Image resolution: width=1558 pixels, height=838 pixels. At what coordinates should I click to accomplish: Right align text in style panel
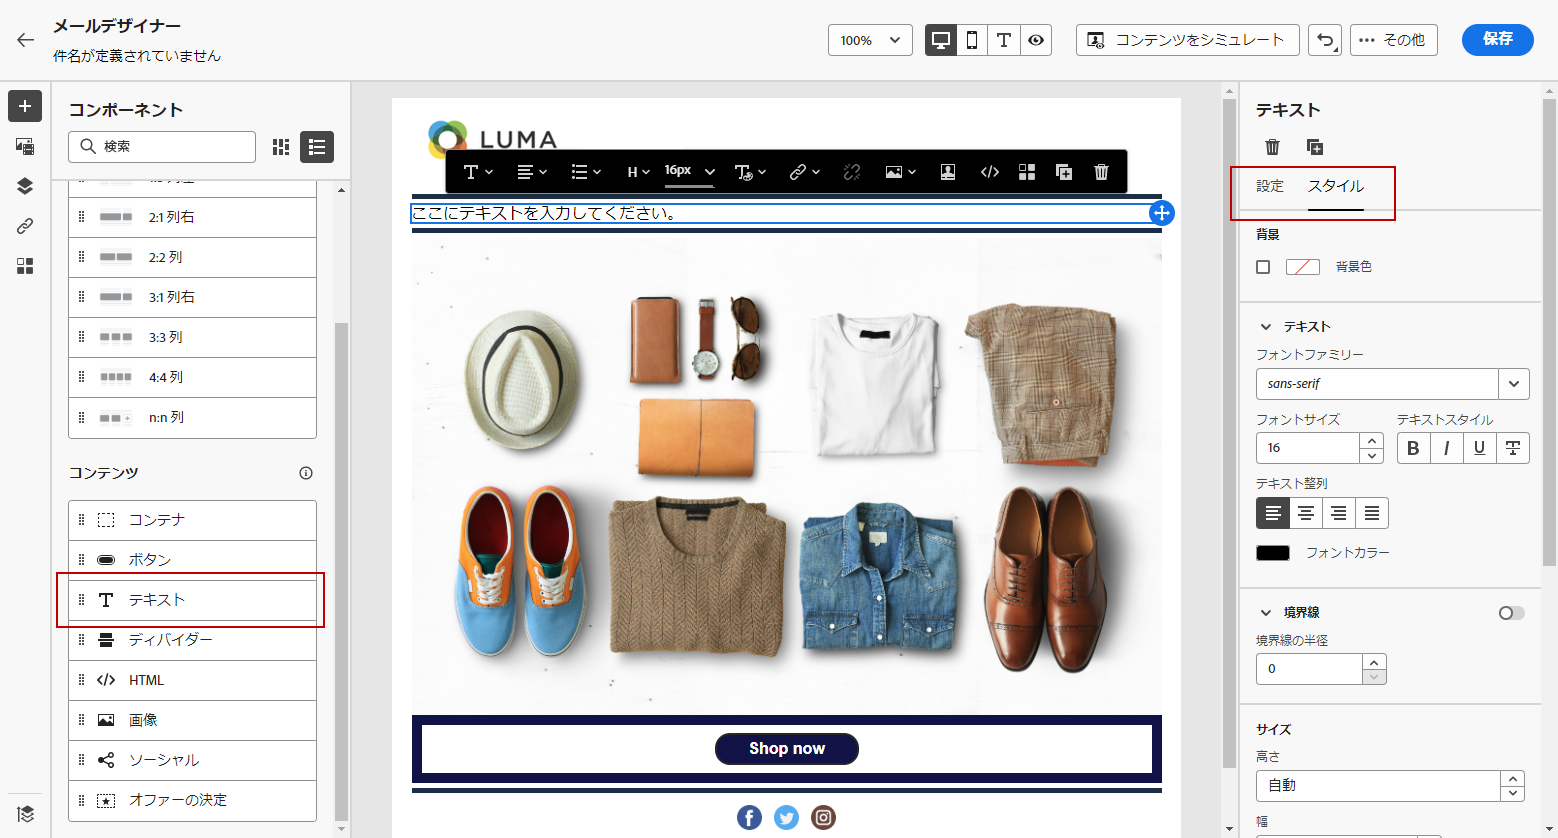pos(1338,513)
